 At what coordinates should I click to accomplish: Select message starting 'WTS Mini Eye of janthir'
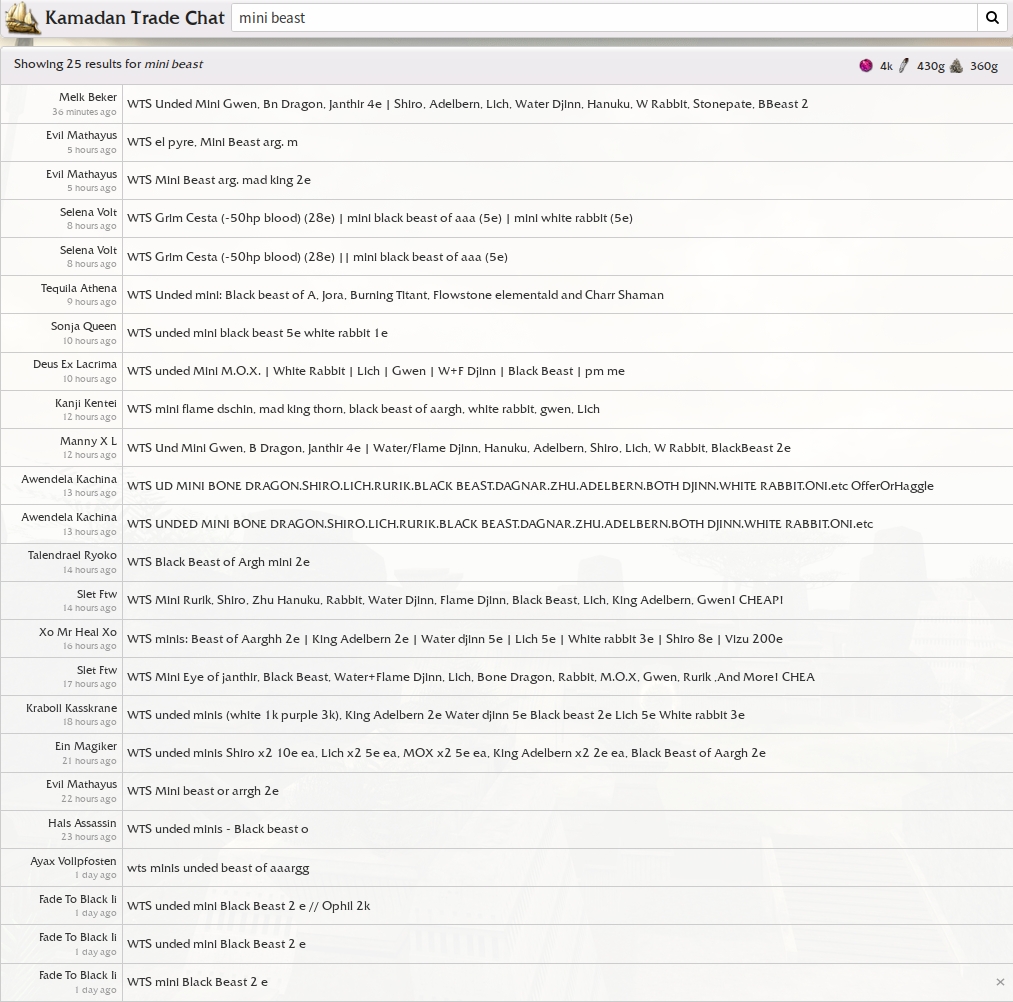tap(471, 677)
